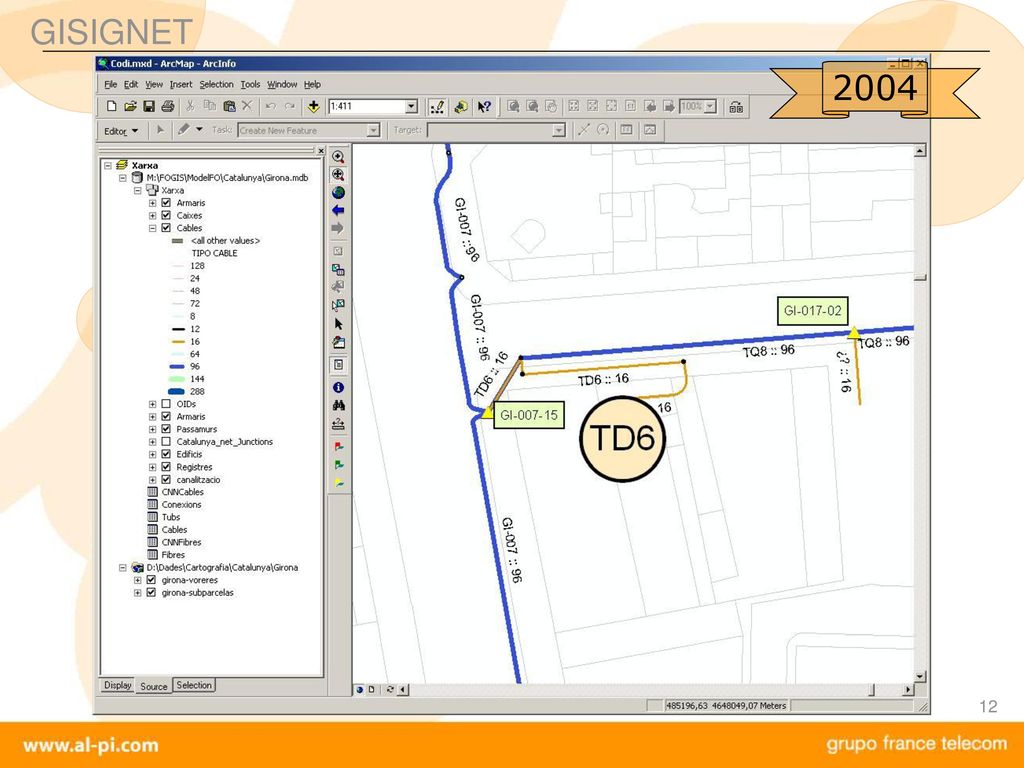The image size is (1024, 768).
Task: Expand the girona-subparcelas layer node
Action: 138,593
